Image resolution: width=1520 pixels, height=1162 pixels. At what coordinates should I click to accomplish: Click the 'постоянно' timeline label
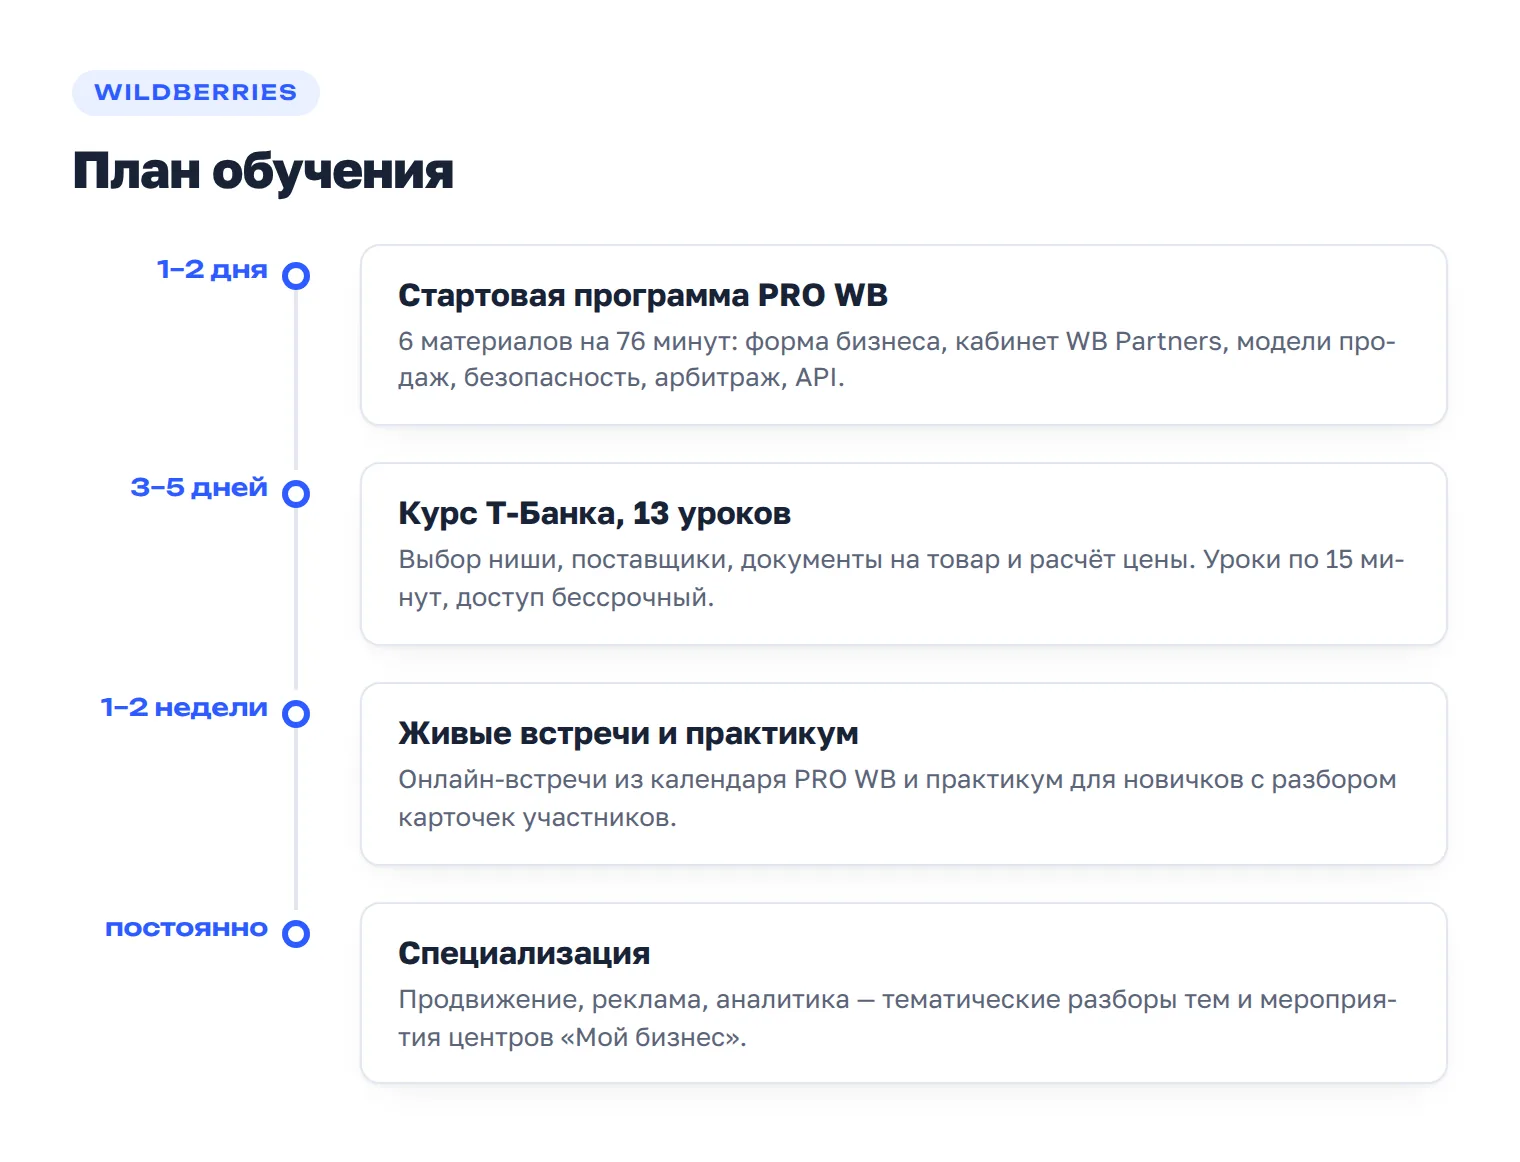187,929
